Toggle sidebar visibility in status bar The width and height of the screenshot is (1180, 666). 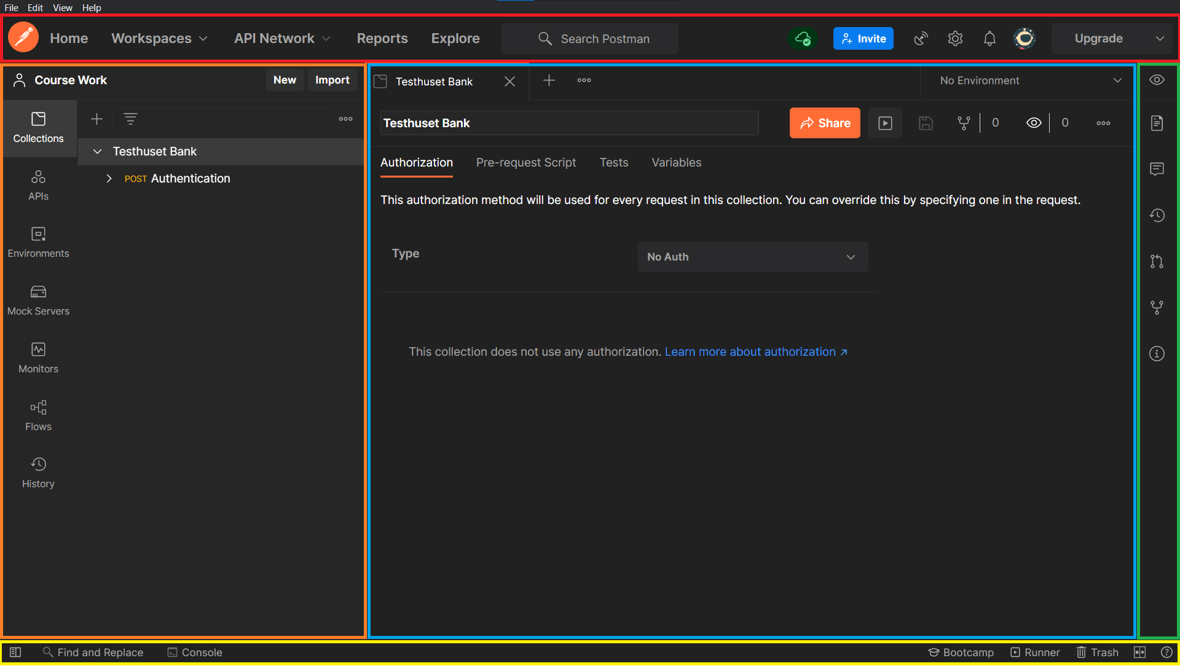(15, 653)
